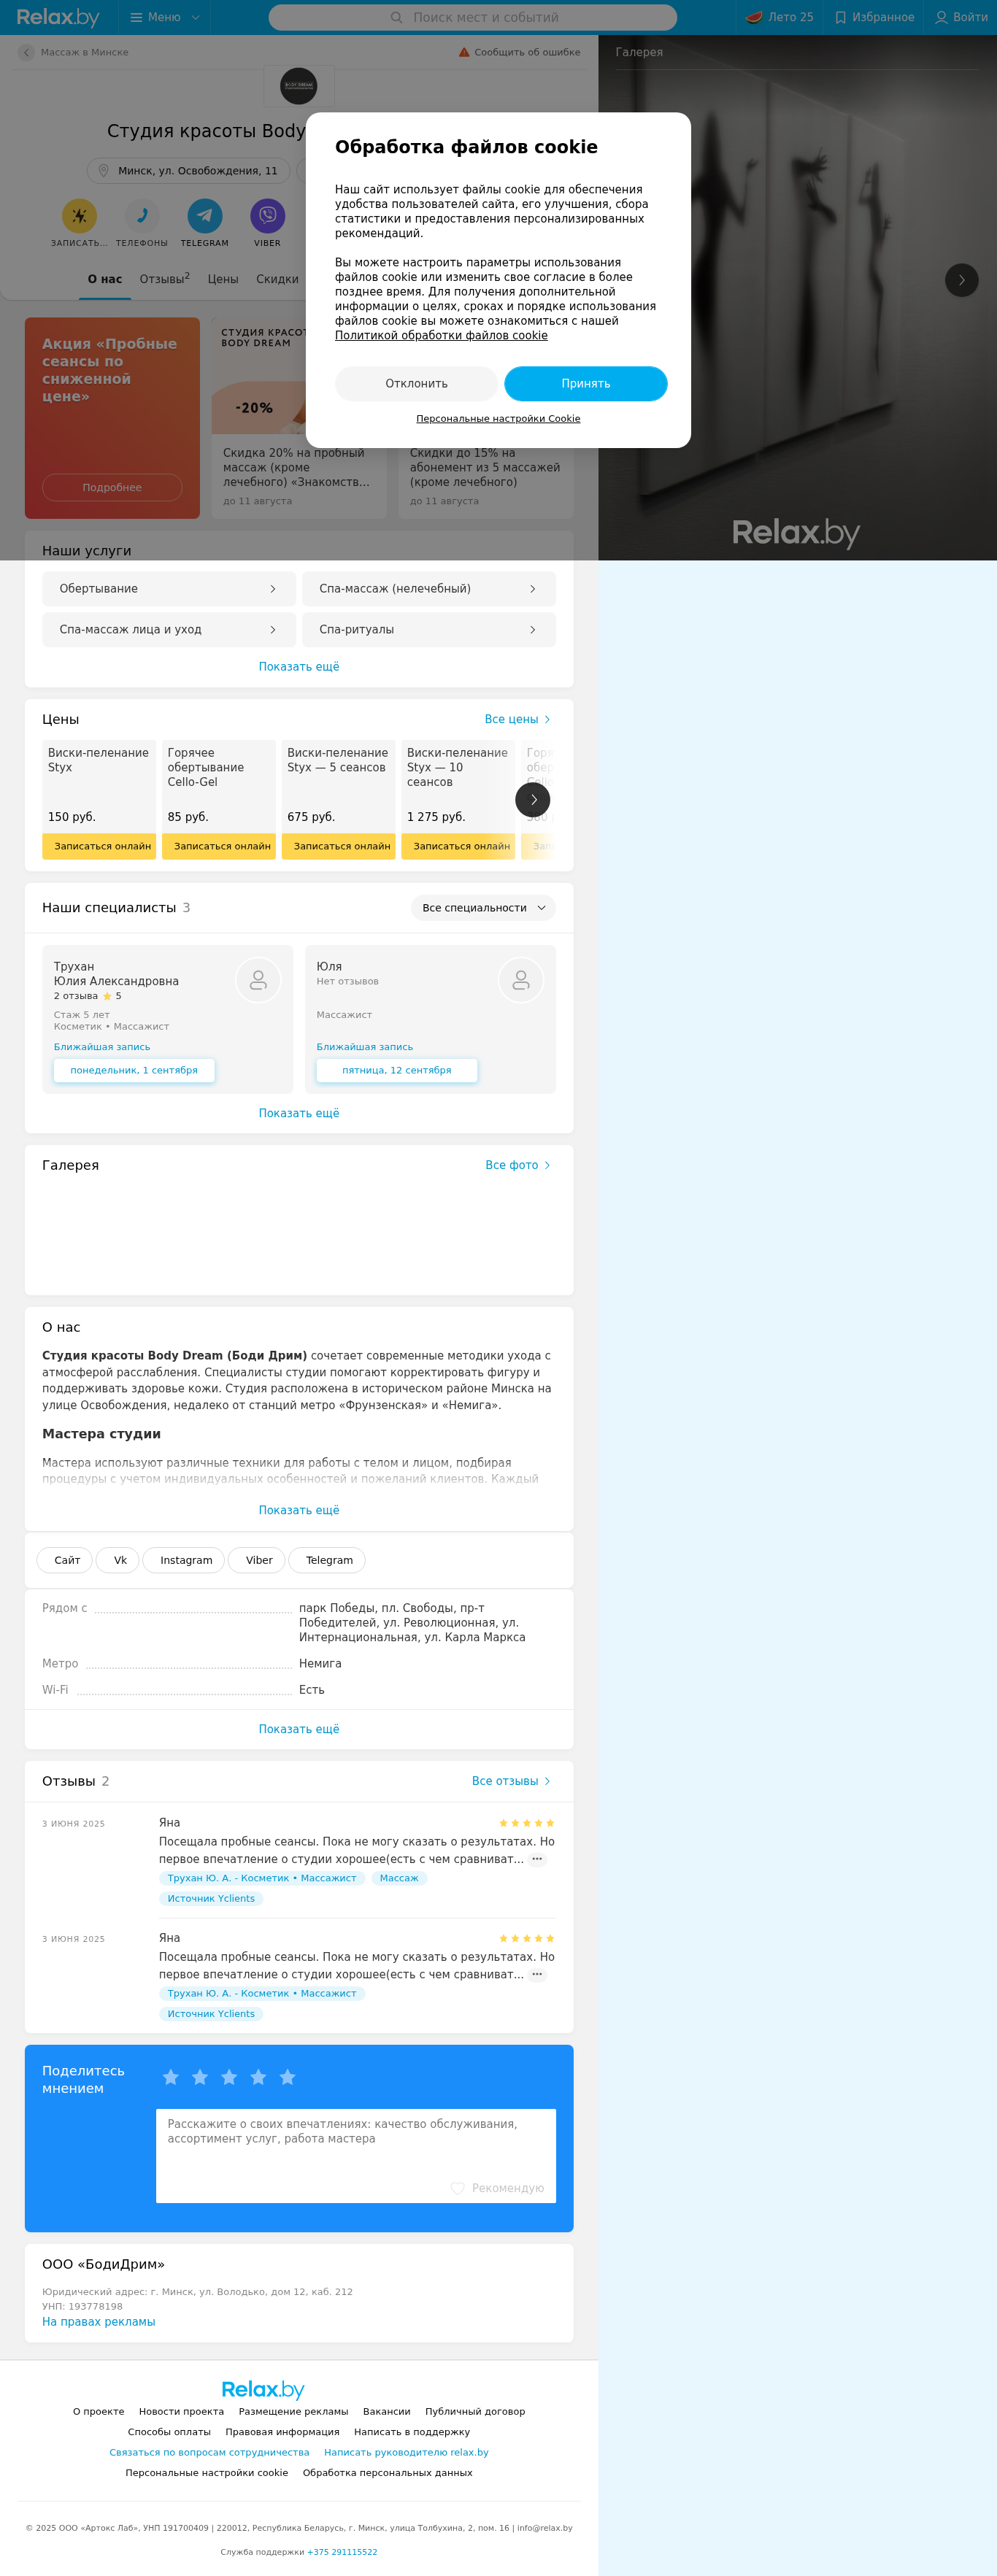Screen dimensions: 997x2576
Task: Go back to Массаж в Минске
Action: pos(74,52)
